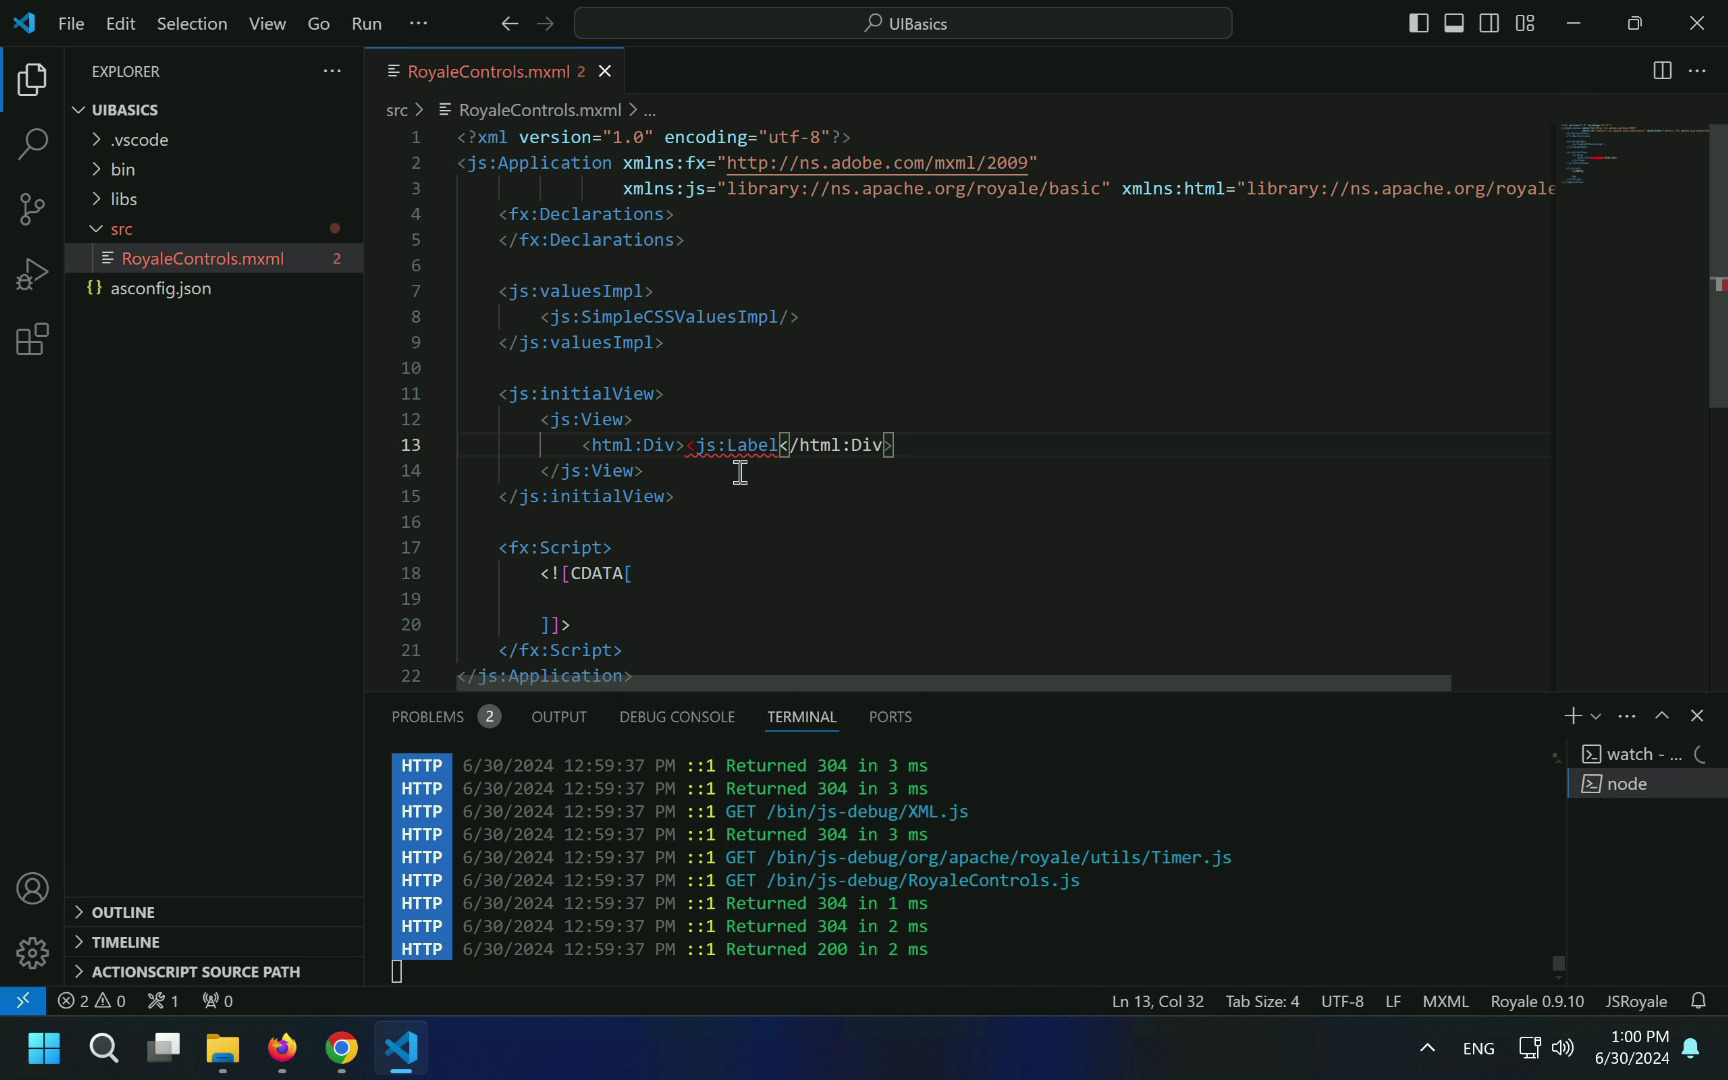
Task: Click the Go Back arrow
Action: point(510,23)
